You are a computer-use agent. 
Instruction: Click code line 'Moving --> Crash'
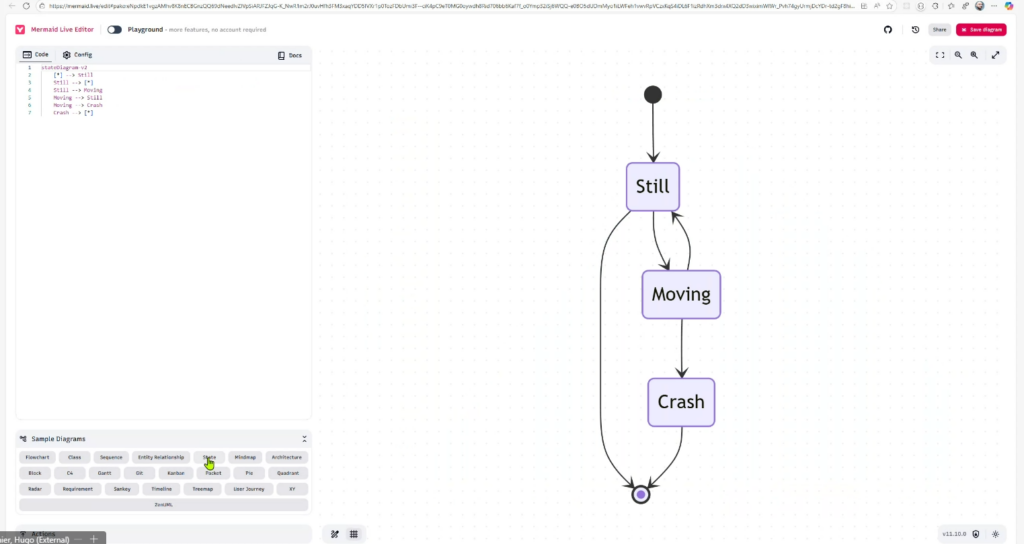[x=78, y=105]
